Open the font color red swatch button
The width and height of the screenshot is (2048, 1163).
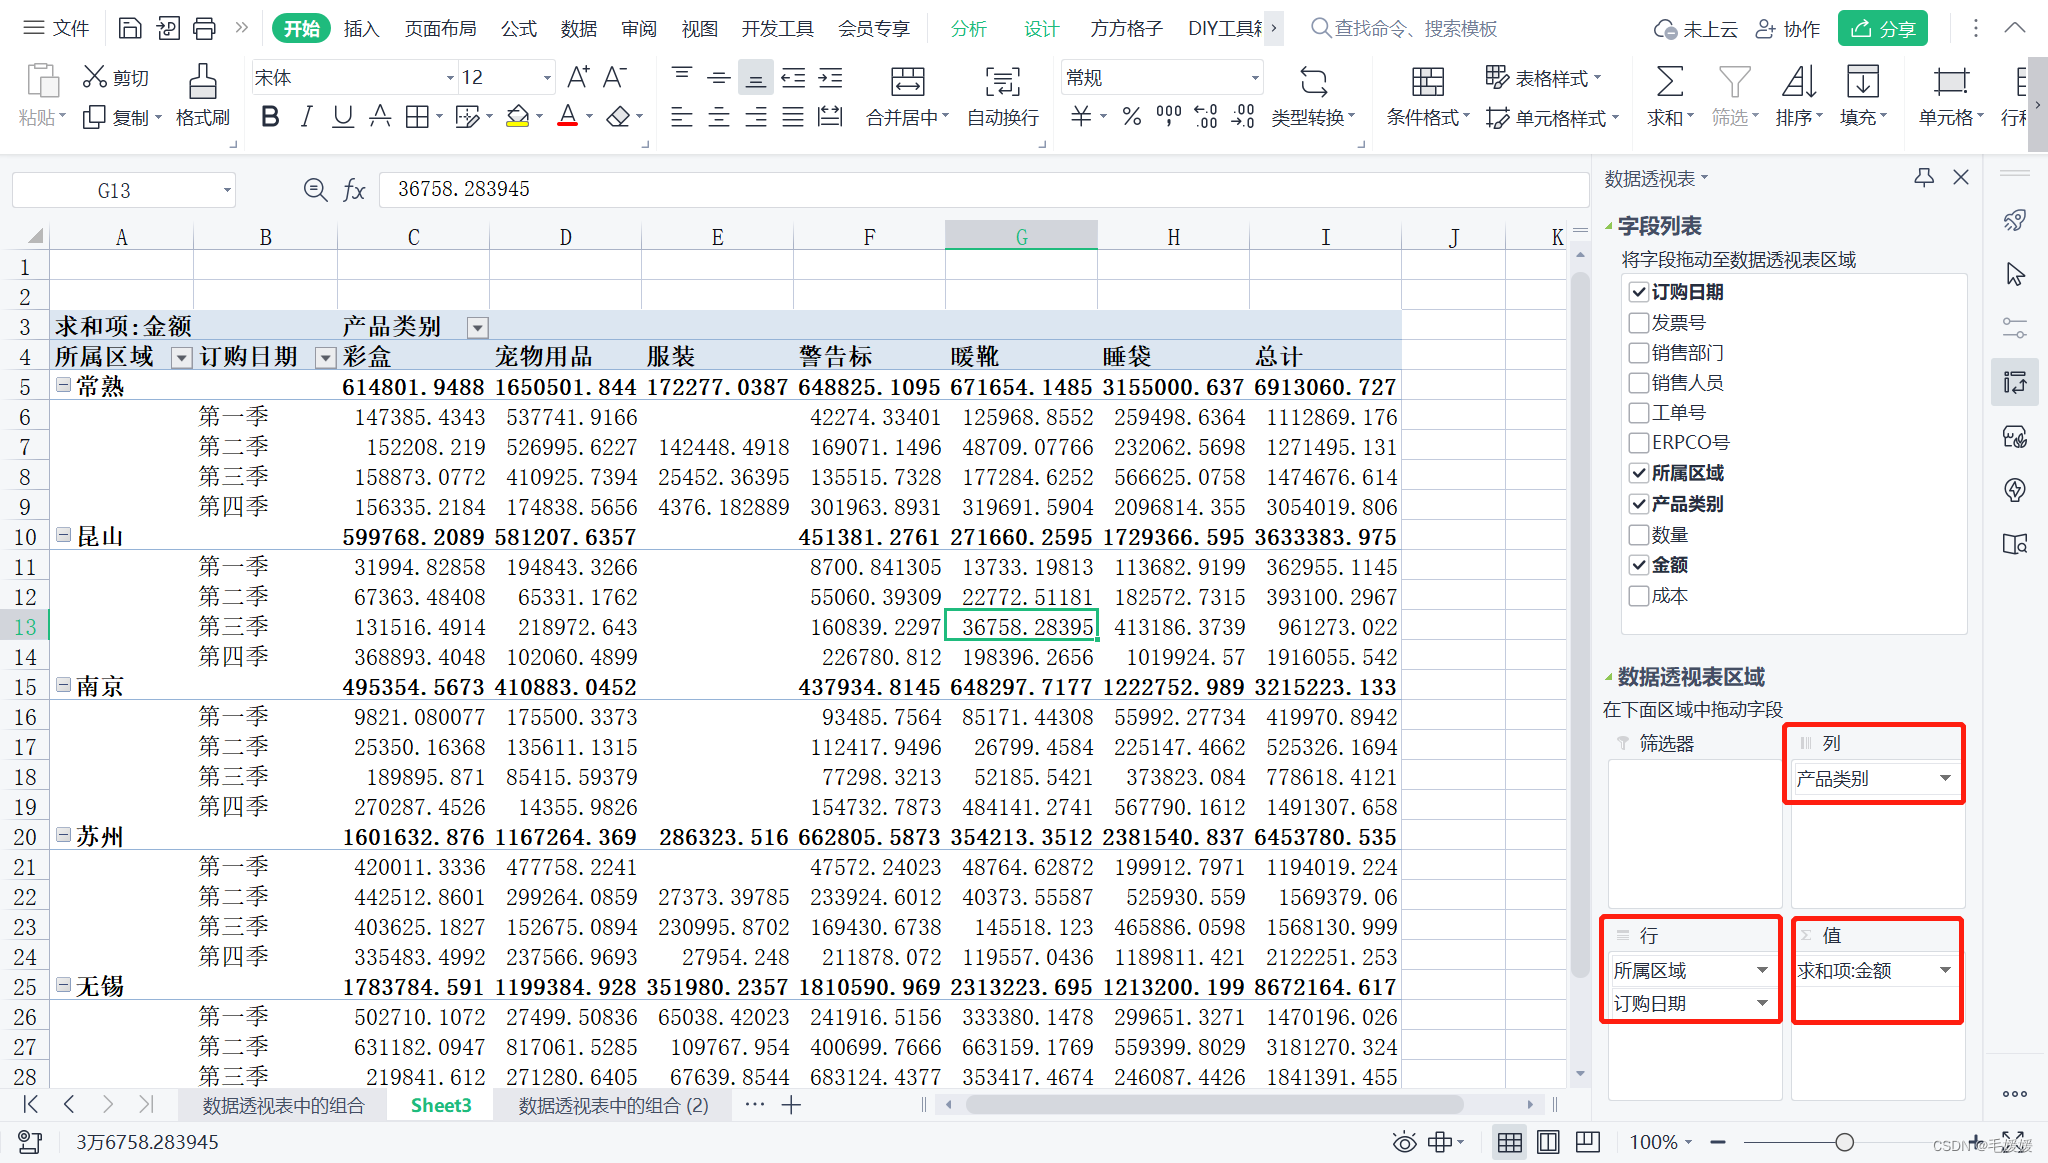(567, 117)
